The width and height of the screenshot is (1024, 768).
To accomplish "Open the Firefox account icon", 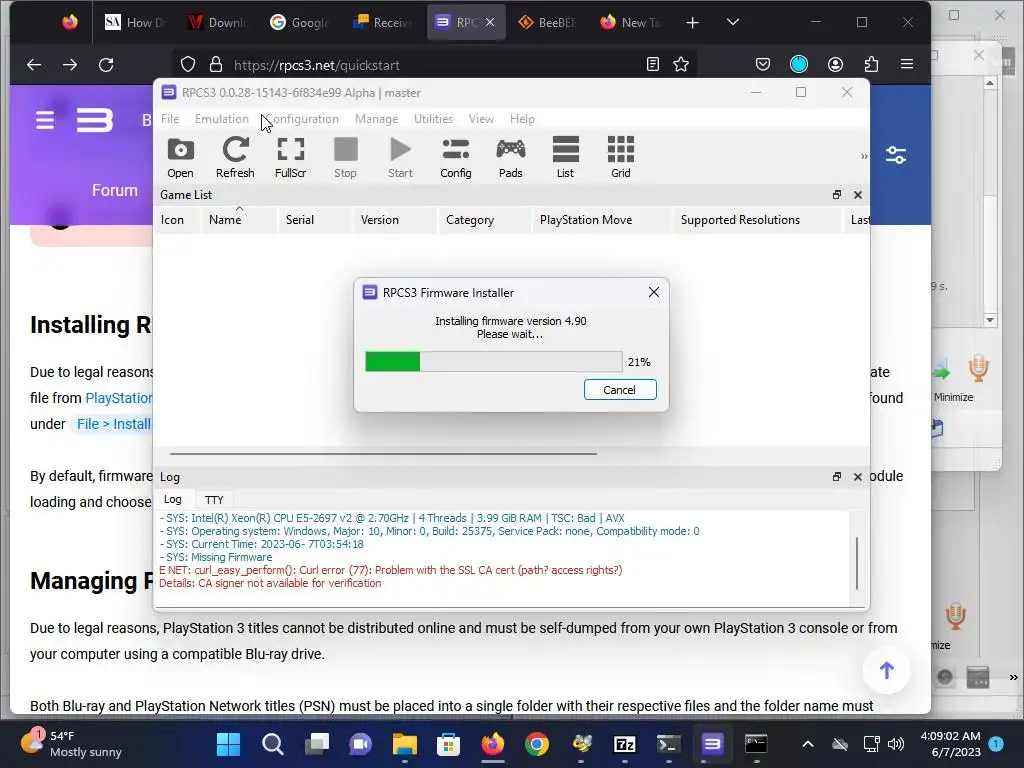I will click(x=835, y=64).
